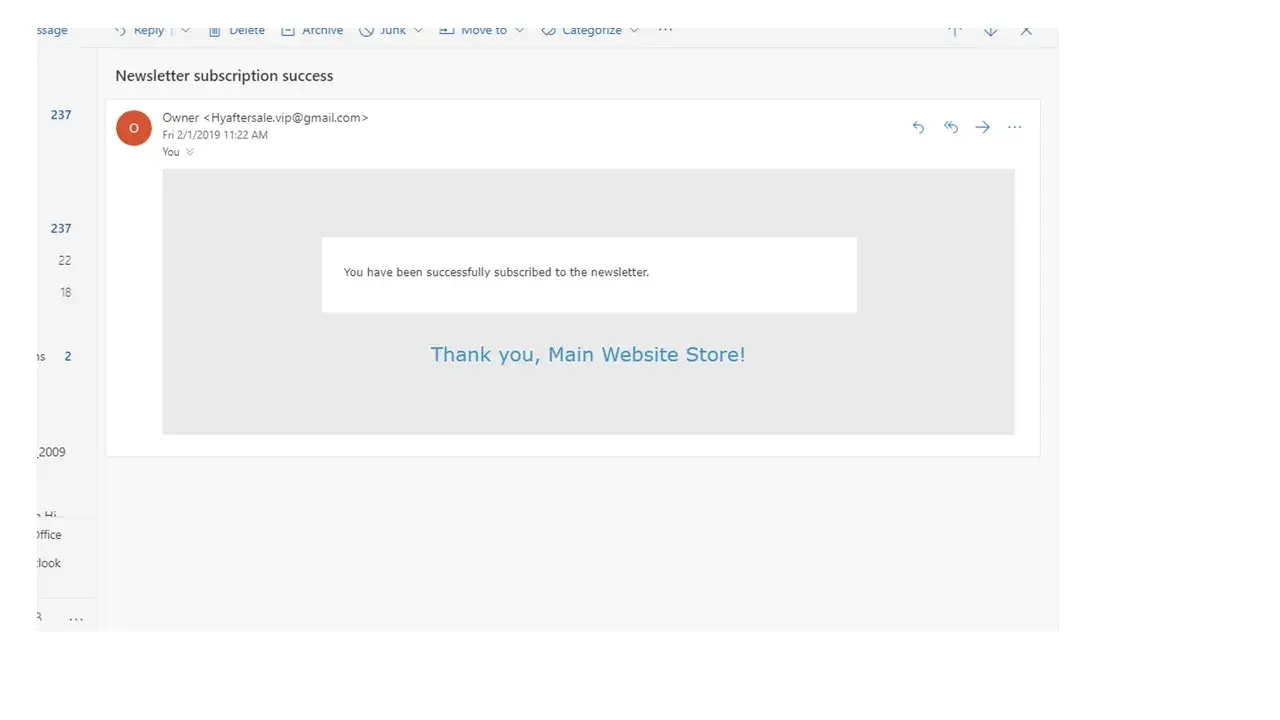The width and height of the screenshot is (1280, 720).
Task: Go to next message with down arrow
Action: (x=990, y=30)
